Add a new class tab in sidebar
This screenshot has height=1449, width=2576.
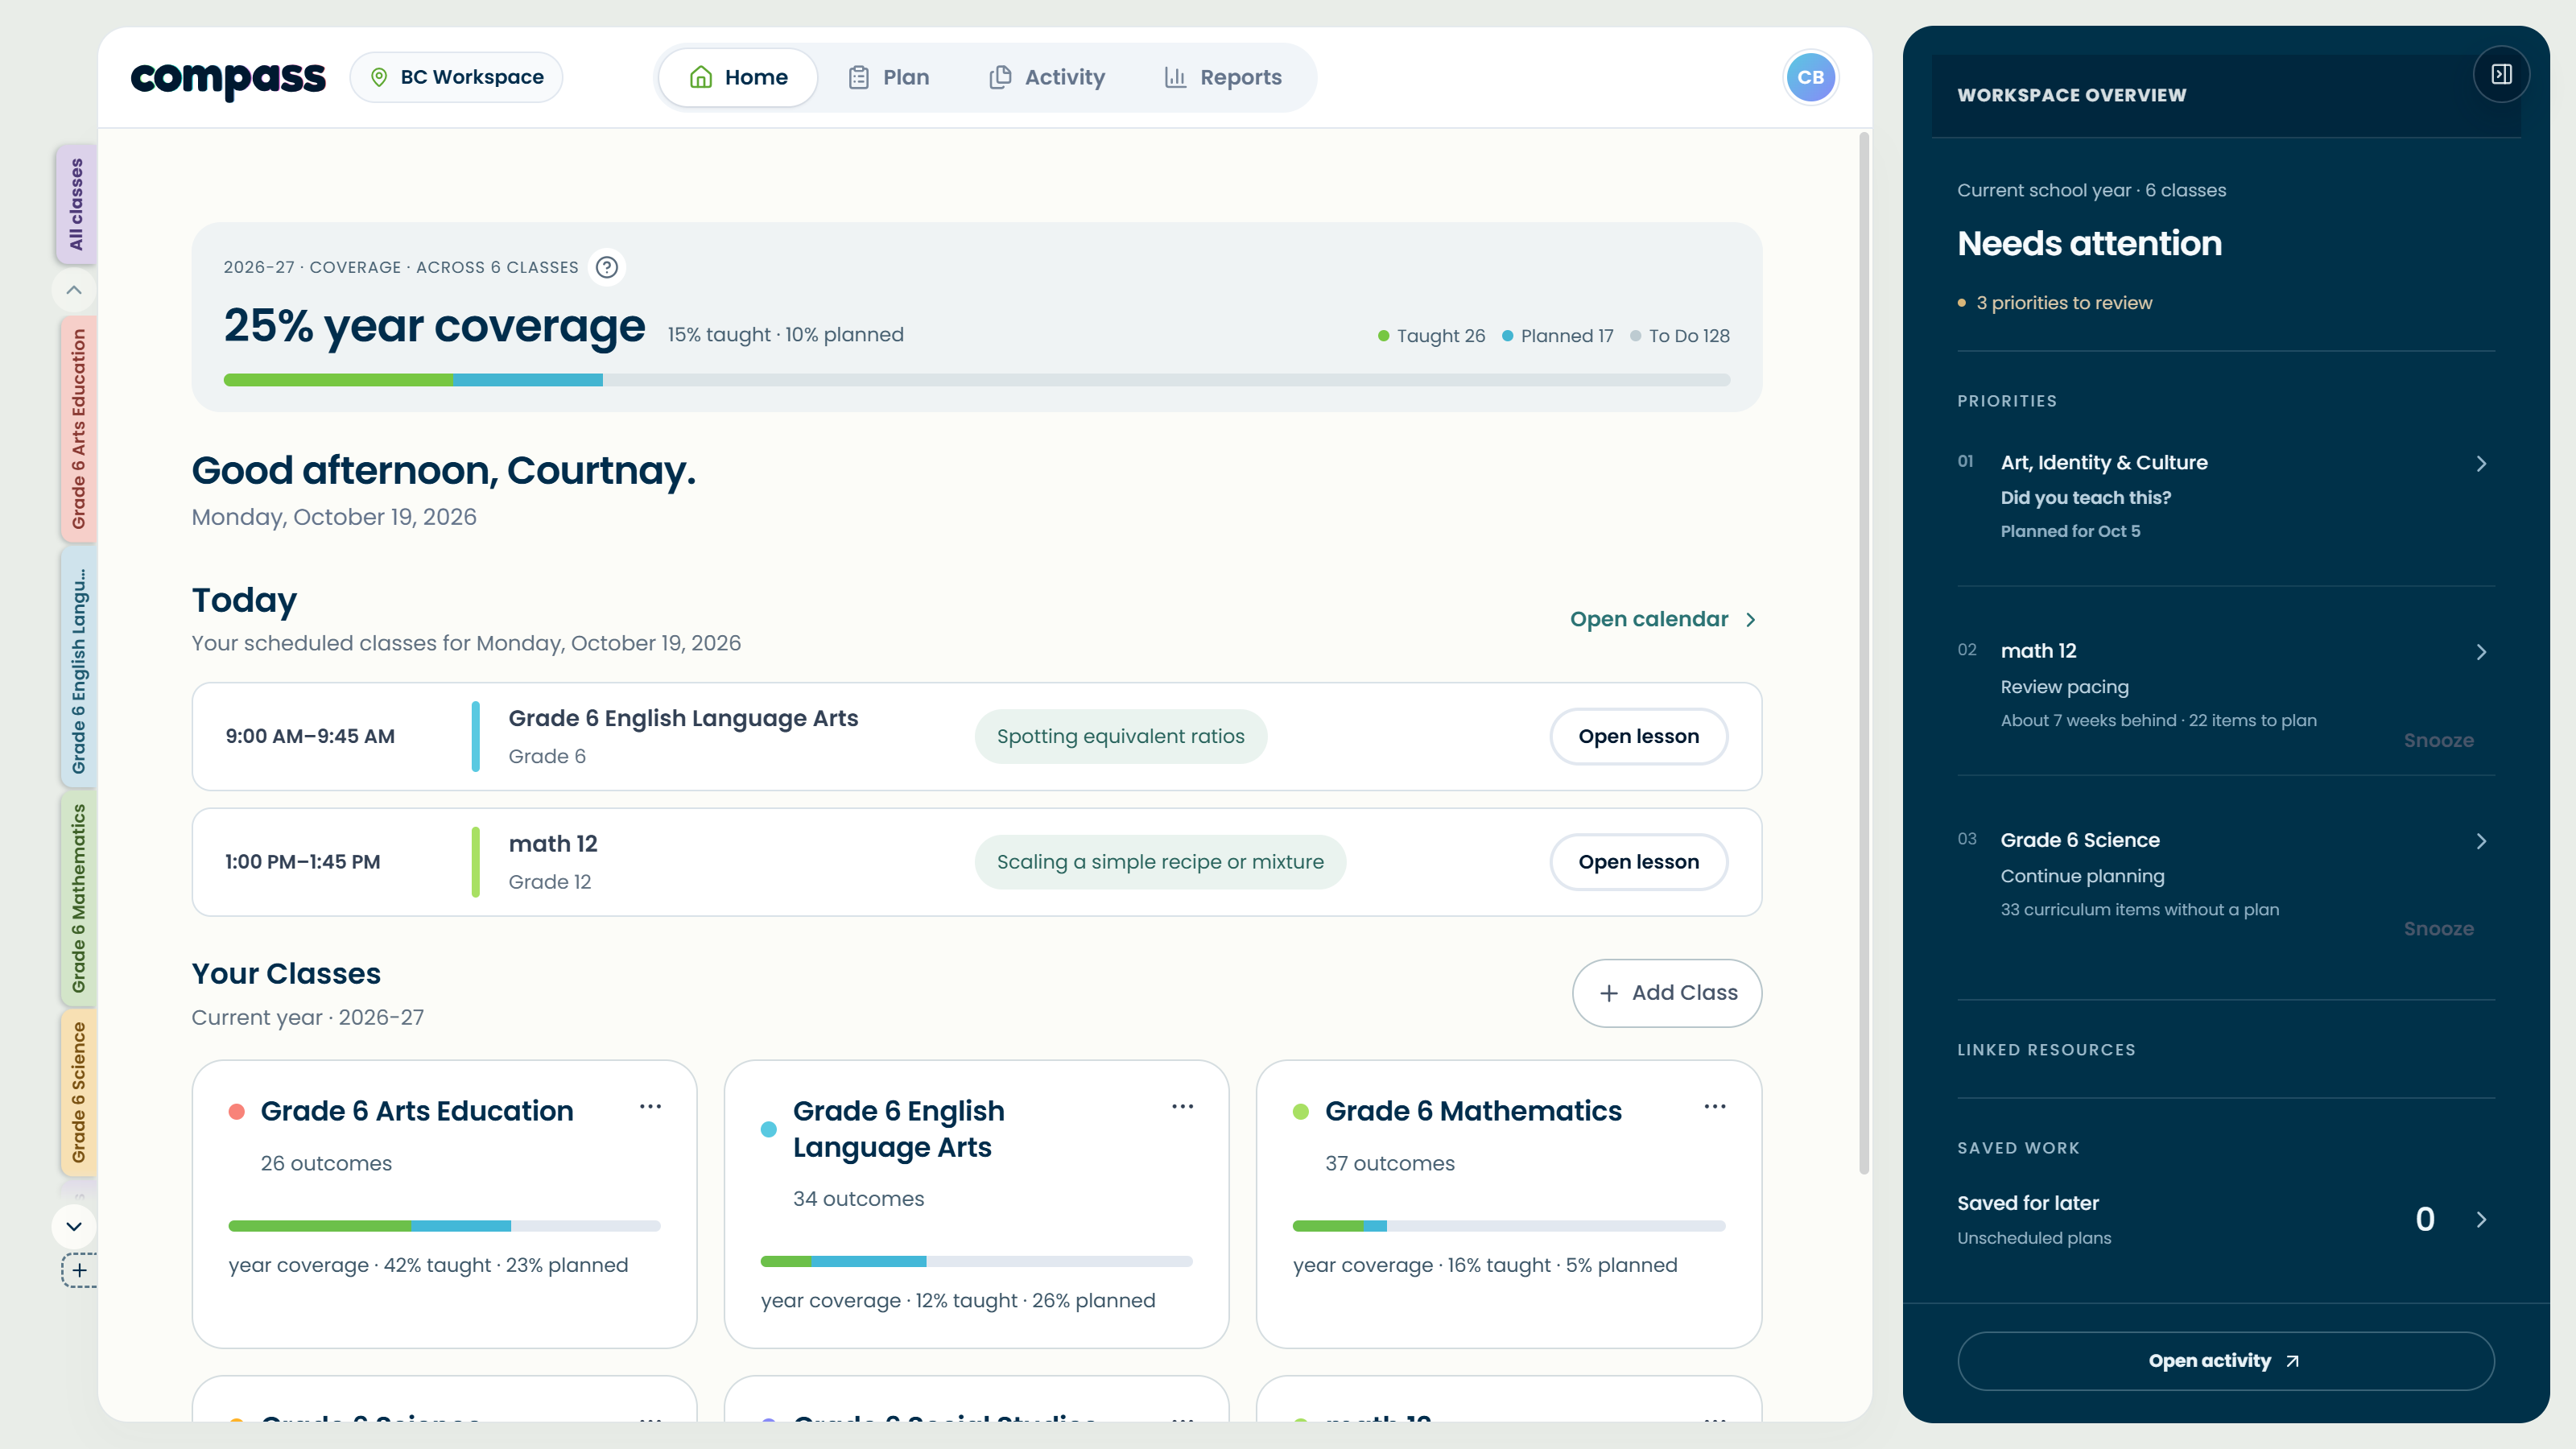click(79, 1271)
